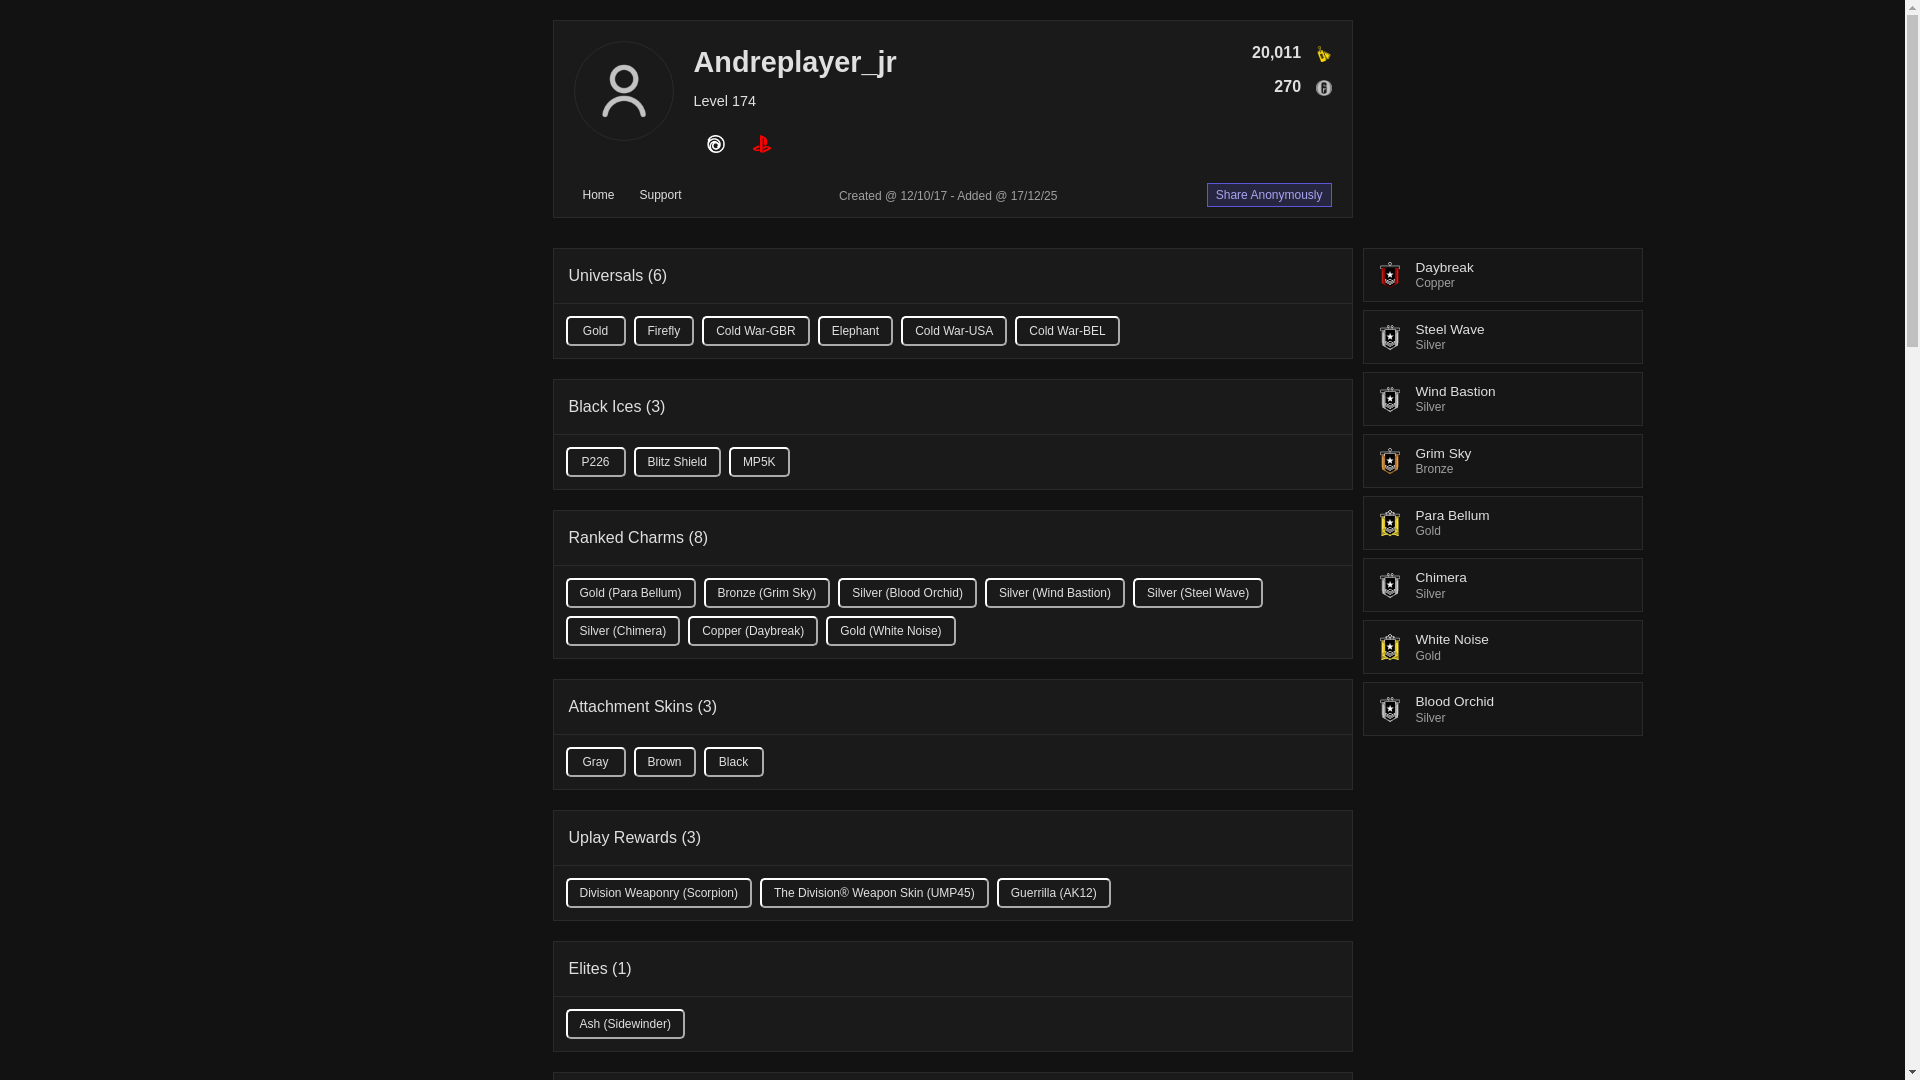Screen dimensions: 1920x1080
Task: Select the Elephant universal skin tag
Action: point(855,331)
